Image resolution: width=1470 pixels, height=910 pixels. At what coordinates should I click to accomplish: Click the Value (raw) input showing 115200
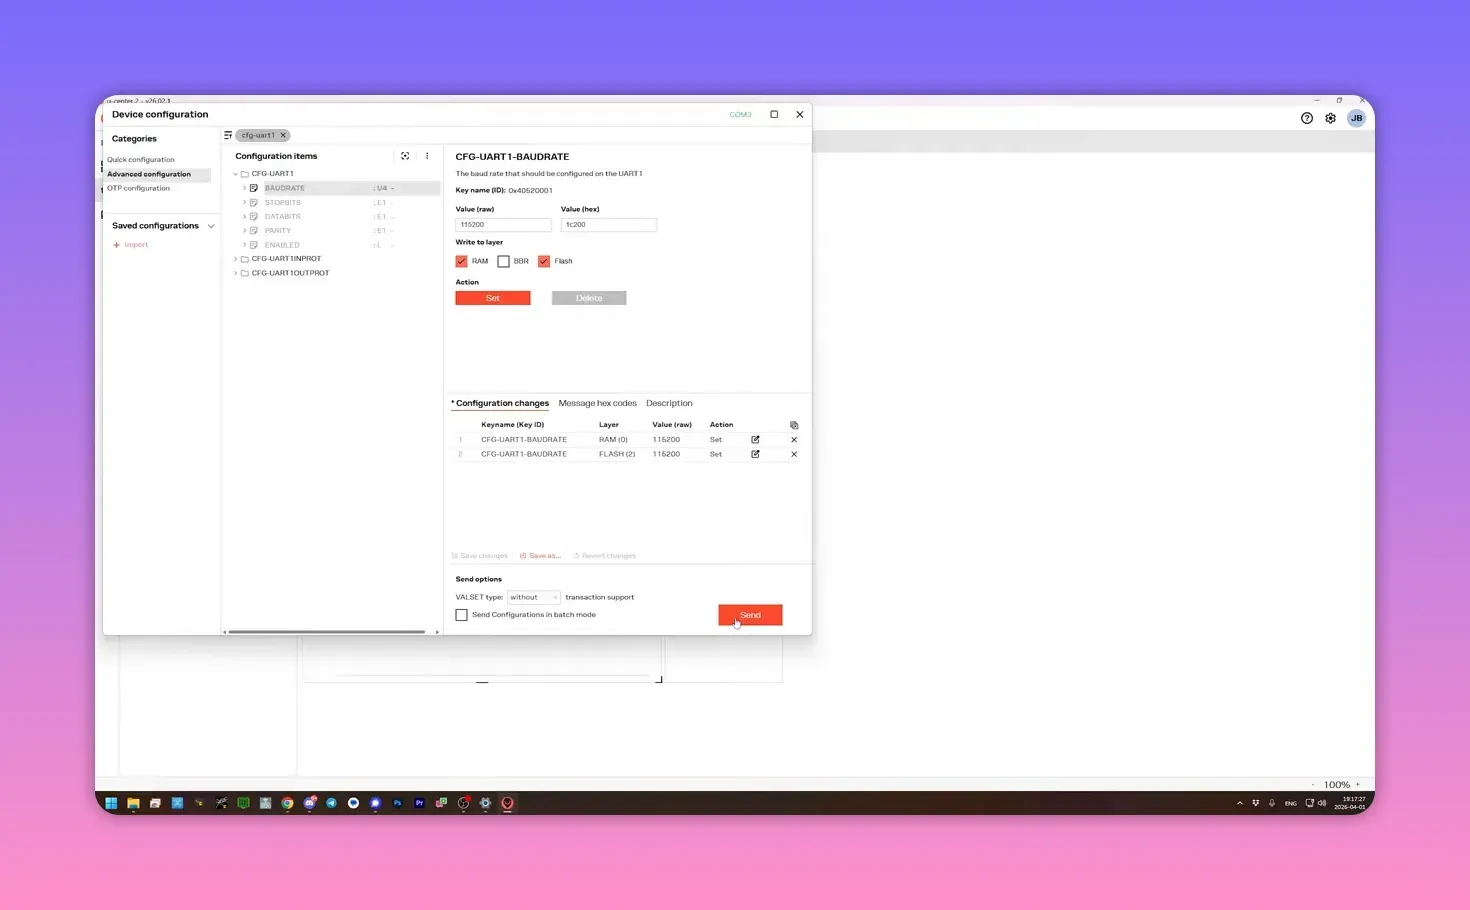pos(503,224)
